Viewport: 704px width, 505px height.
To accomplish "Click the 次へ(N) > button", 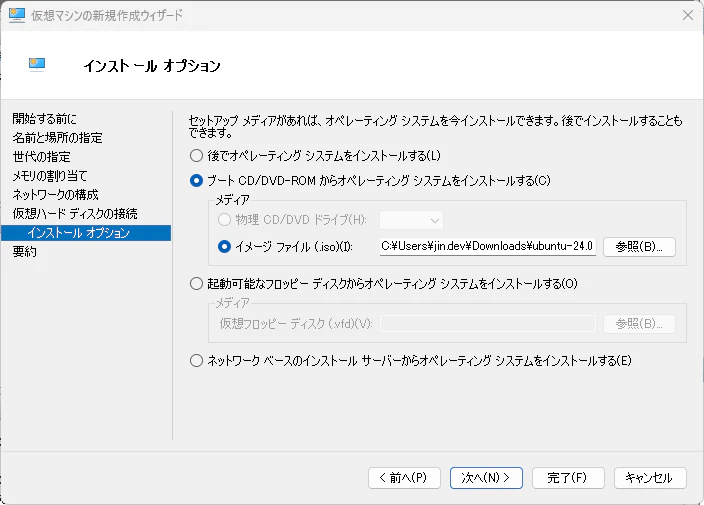I will pyautogui.click(x=486, y=478).
